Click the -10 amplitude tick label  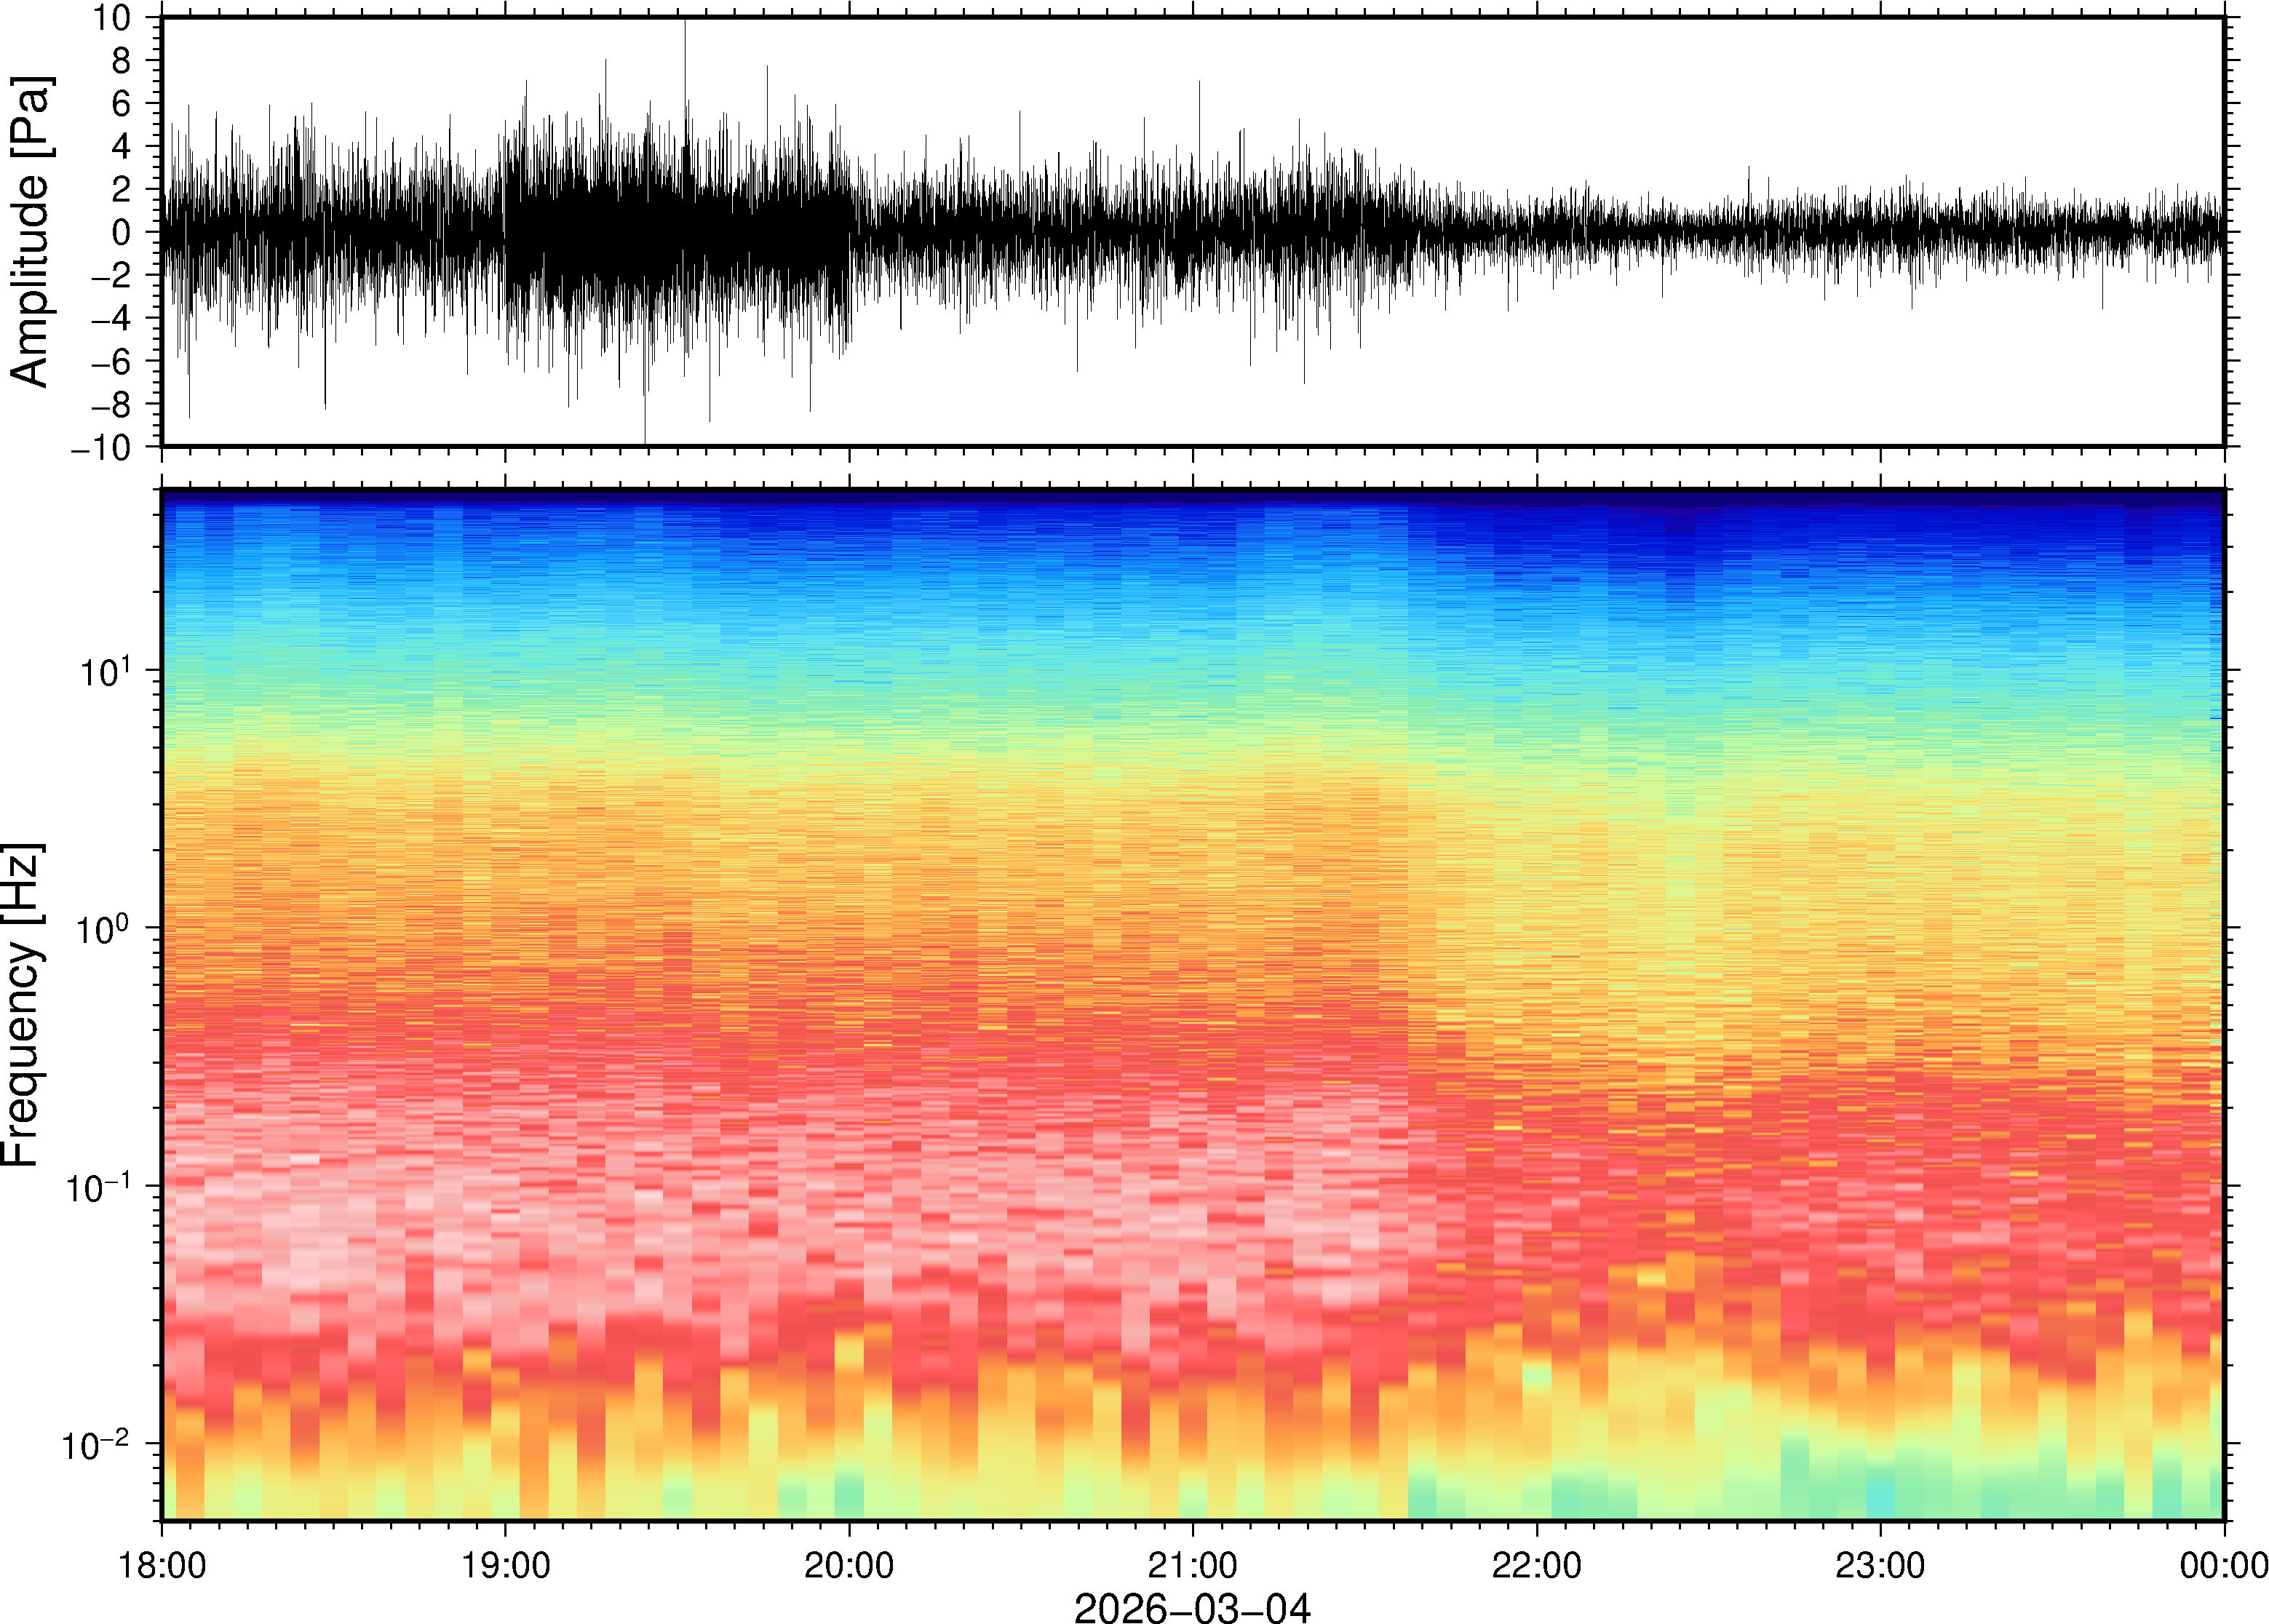(101, 447)
